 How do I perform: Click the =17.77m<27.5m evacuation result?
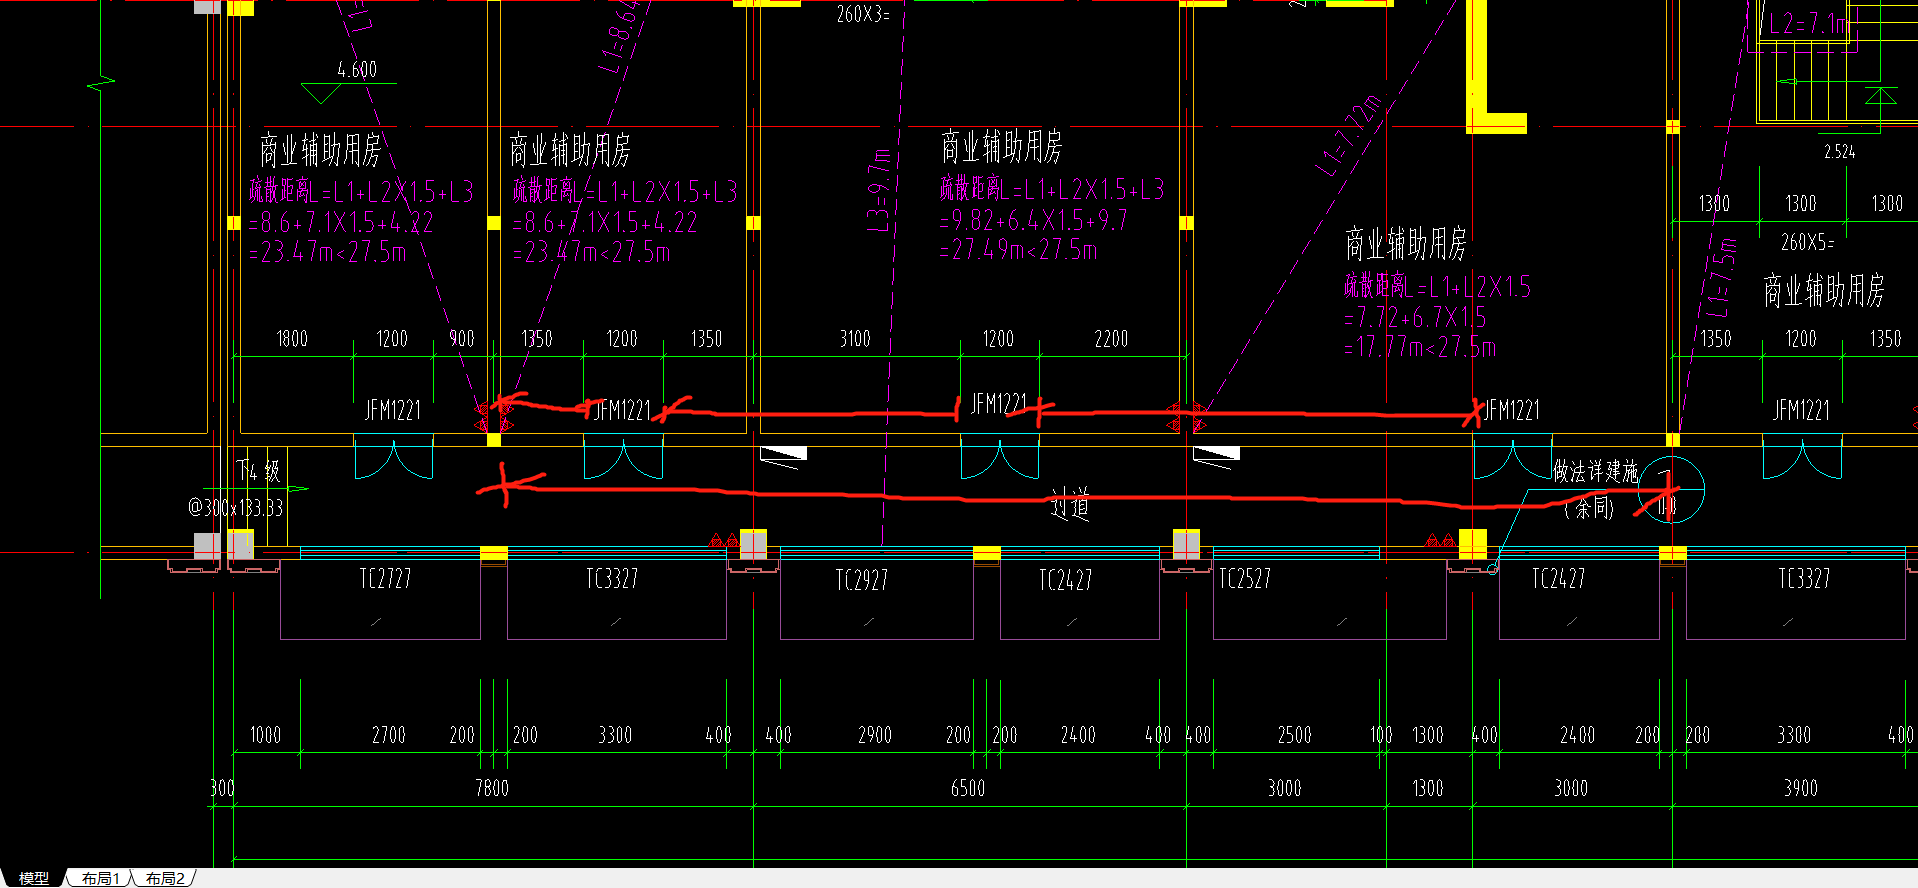[x=1420, y=348]
